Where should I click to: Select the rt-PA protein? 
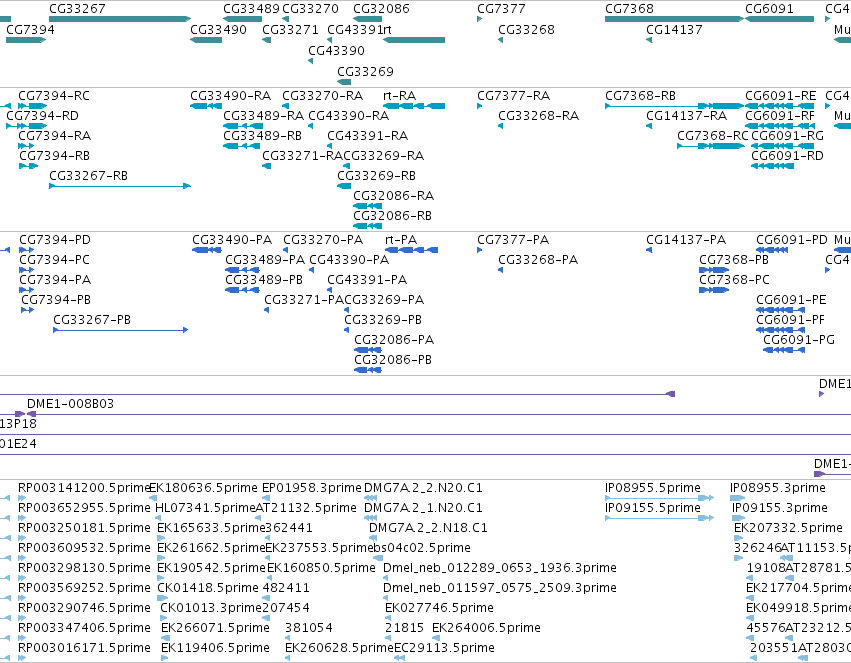point(411,250)
